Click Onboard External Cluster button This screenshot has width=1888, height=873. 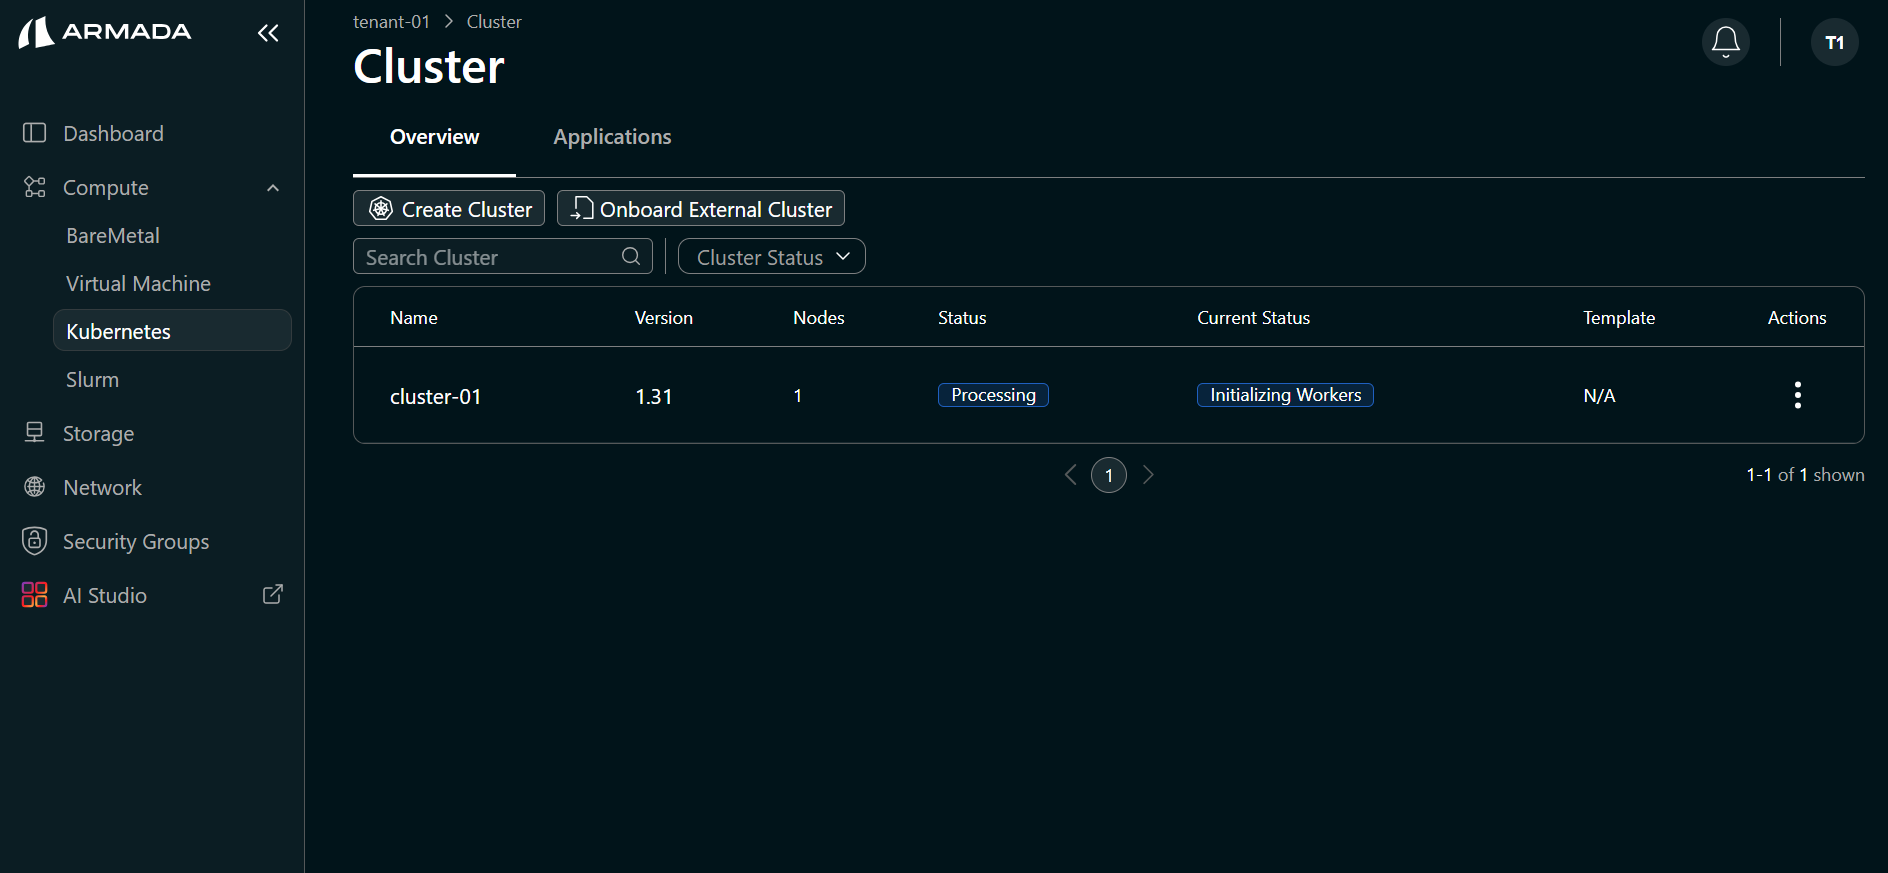tap(701, 208)
